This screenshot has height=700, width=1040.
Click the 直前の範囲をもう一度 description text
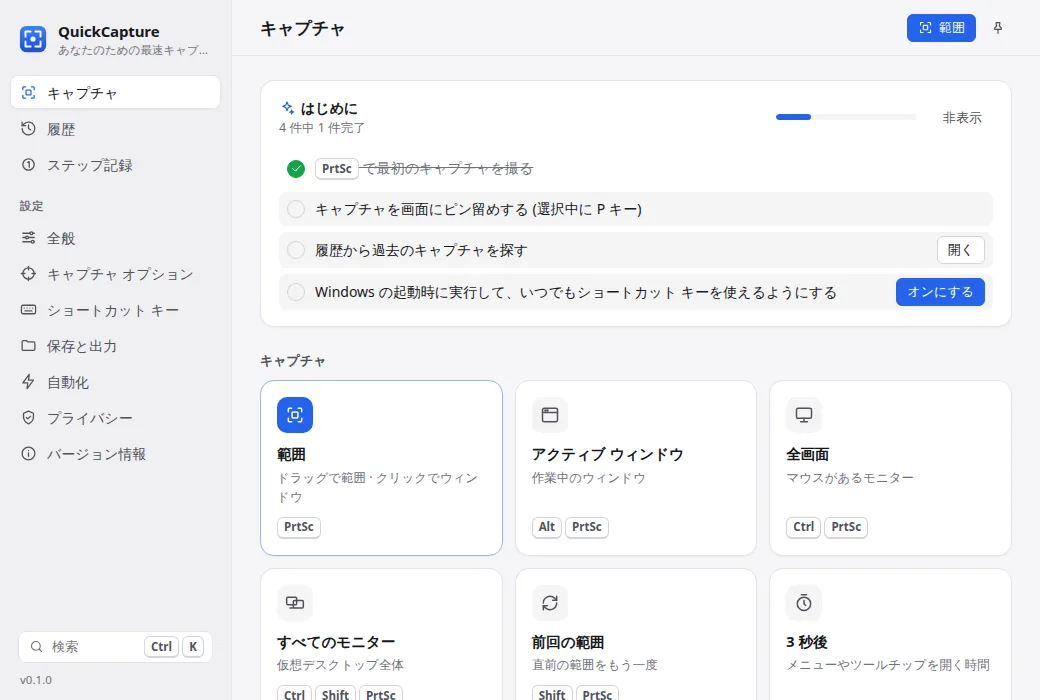coord(594,665)
